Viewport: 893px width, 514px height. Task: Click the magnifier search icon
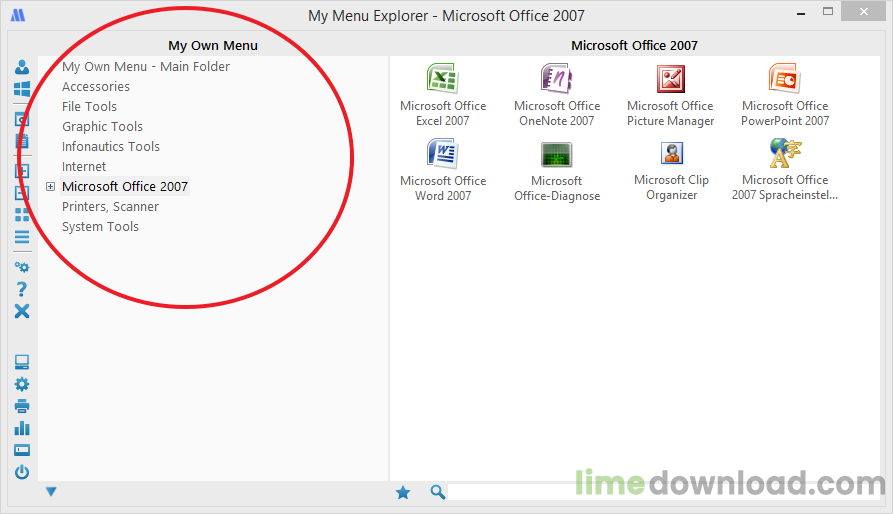437,492
